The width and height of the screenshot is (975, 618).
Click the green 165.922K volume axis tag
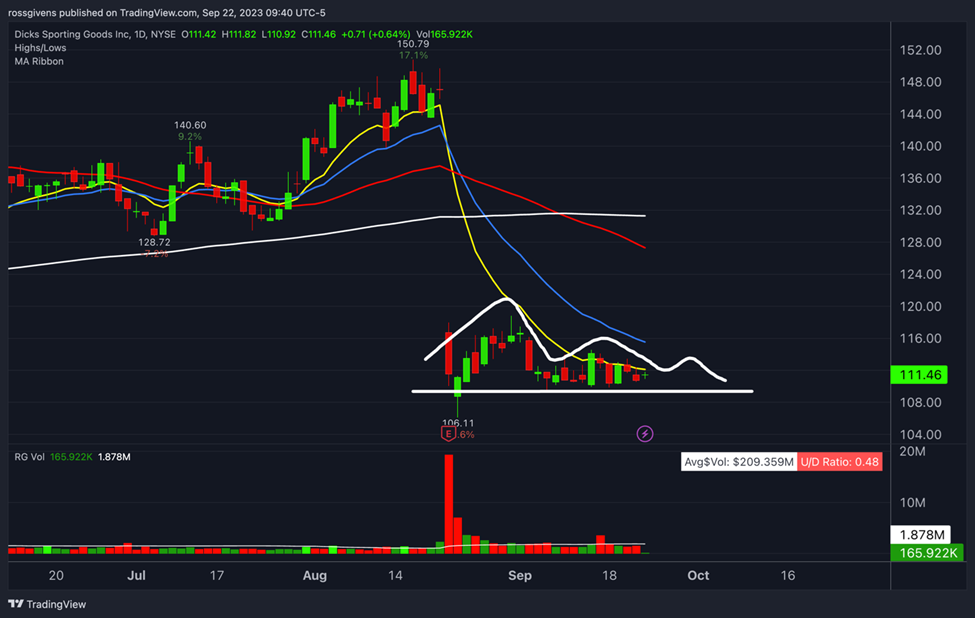click(927, 553)
